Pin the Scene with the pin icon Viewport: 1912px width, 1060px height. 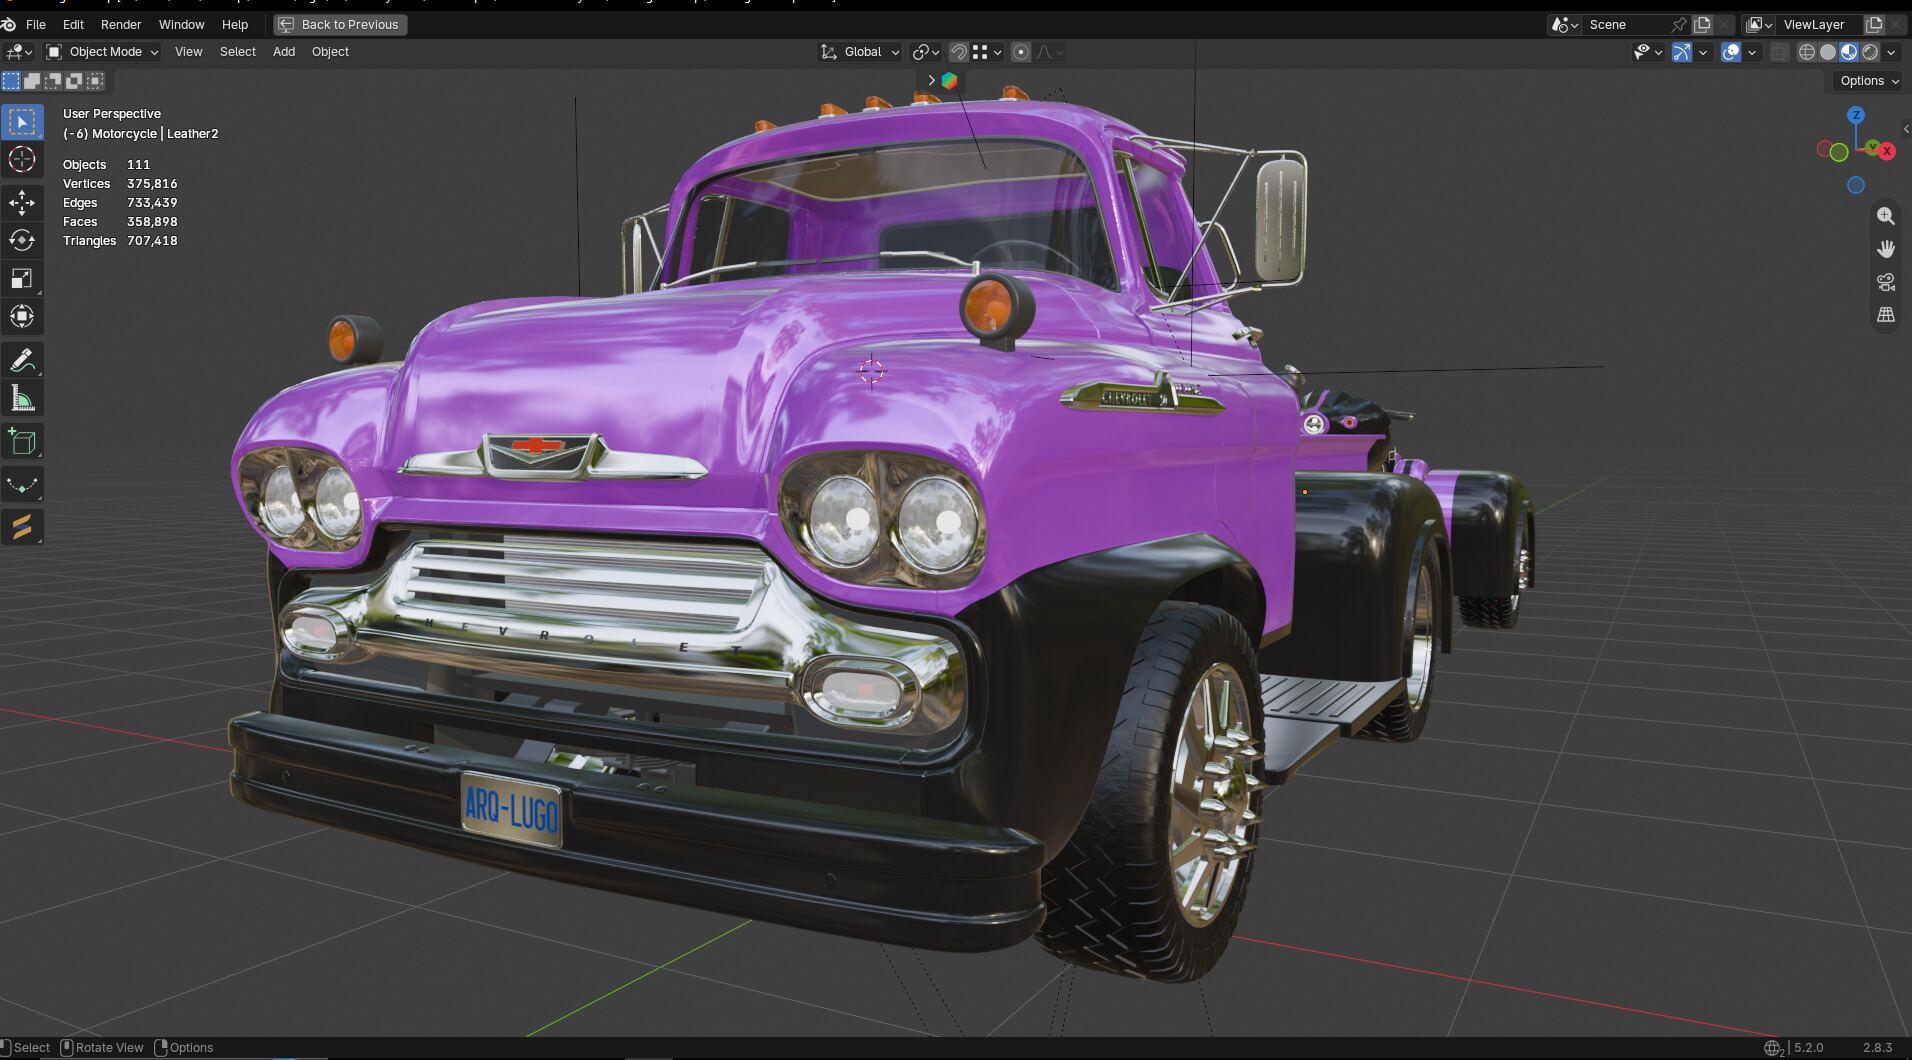(1679, 24)
